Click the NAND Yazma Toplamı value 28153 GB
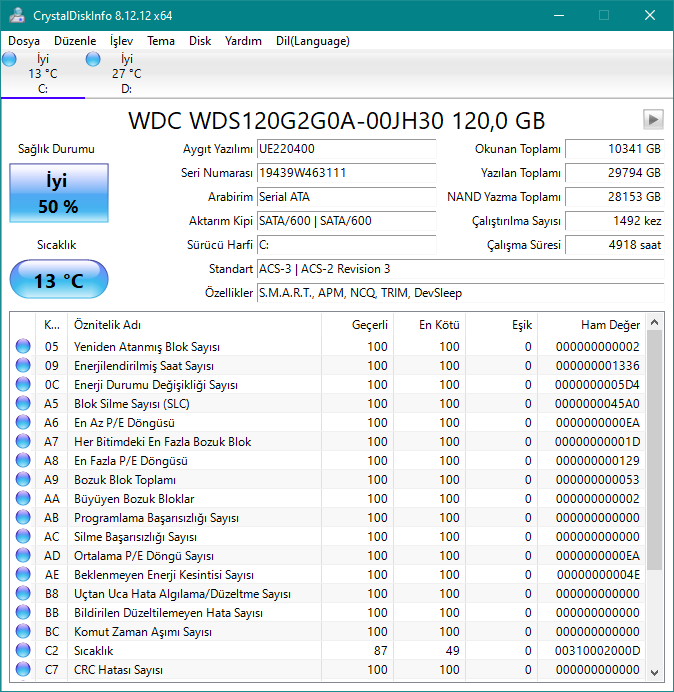674x692 pixels. [614, 196]
